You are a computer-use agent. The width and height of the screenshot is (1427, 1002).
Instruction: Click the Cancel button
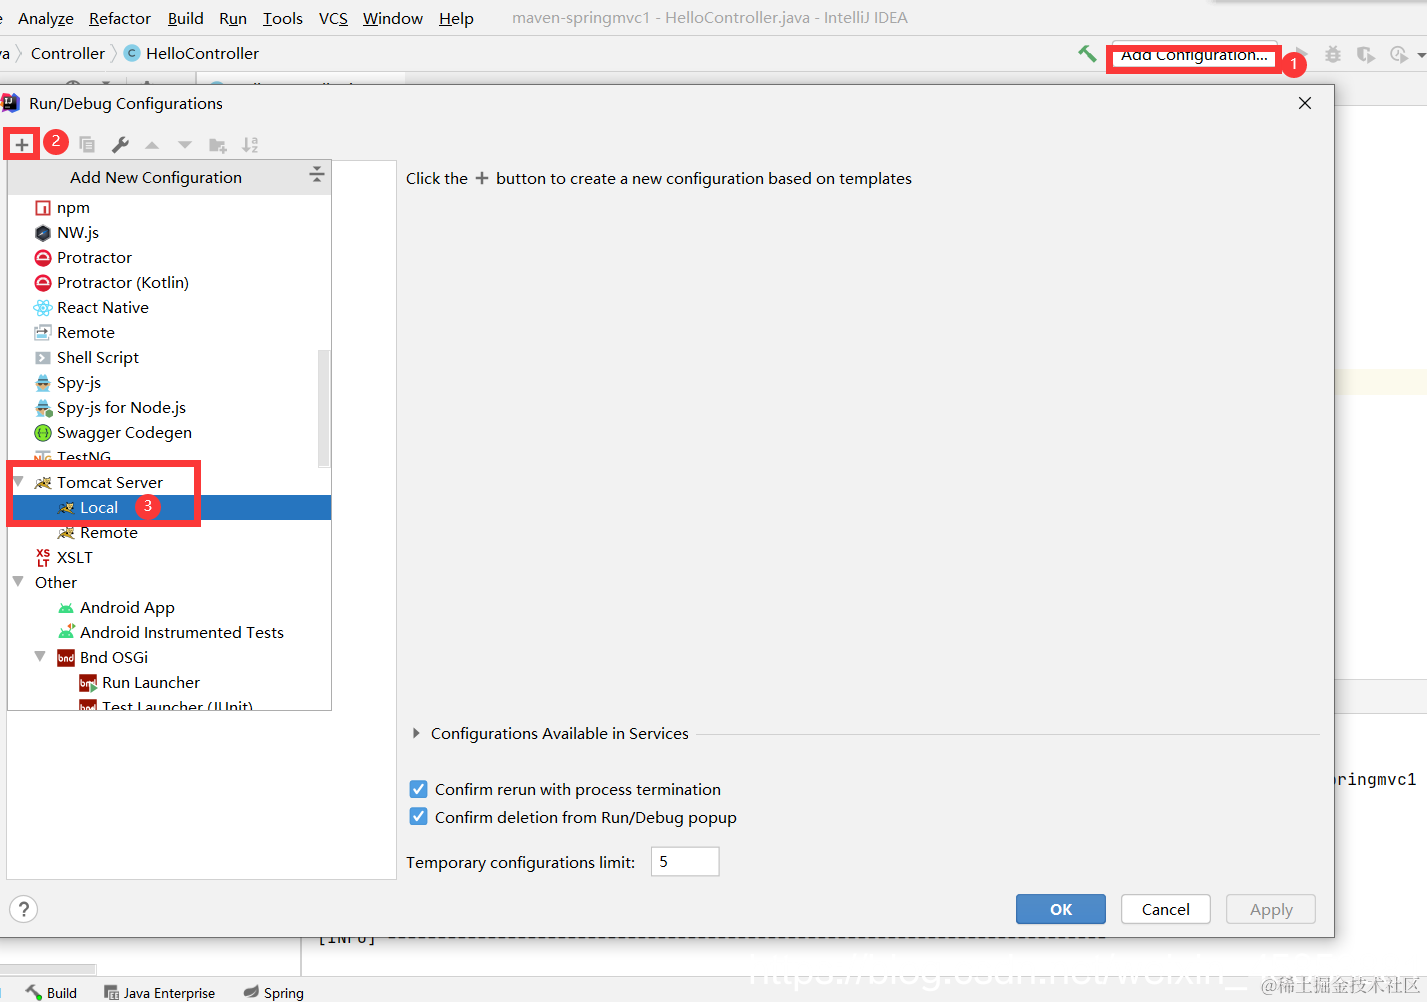tap(1166, 909)
